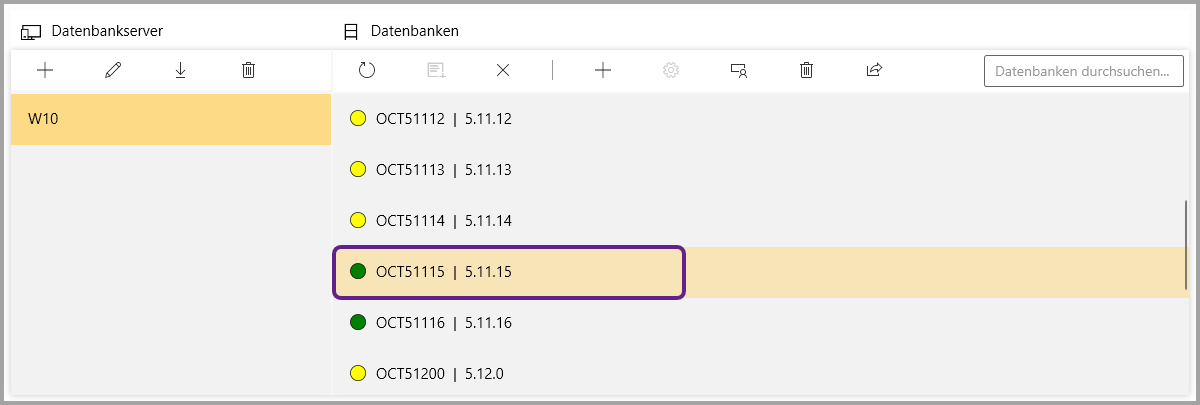The width and height of the screenshot is (1200, 405).
Task: Add a new database server
Action: pyautogui.click(x=44, y=70)
